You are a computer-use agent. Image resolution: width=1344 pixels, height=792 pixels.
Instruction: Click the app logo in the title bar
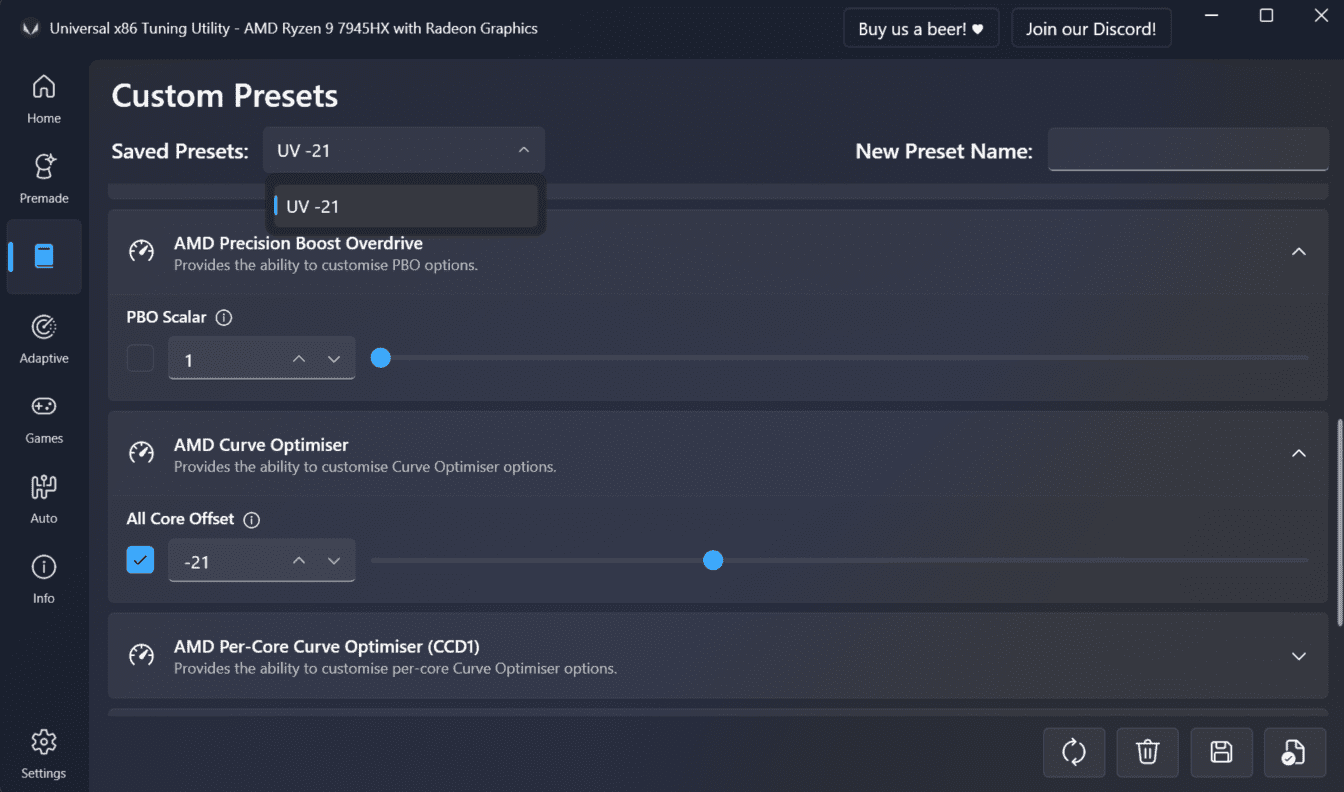tap(30, 29)
